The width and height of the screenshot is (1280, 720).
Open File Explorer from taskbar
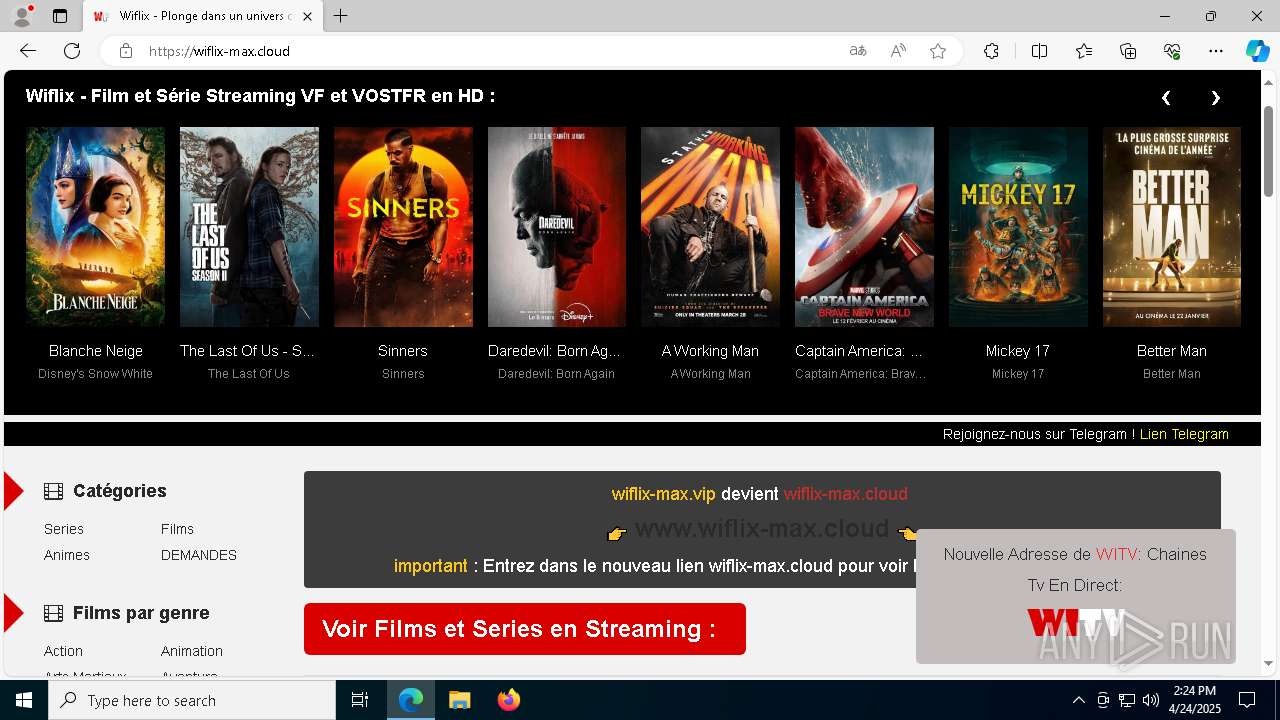459,700
